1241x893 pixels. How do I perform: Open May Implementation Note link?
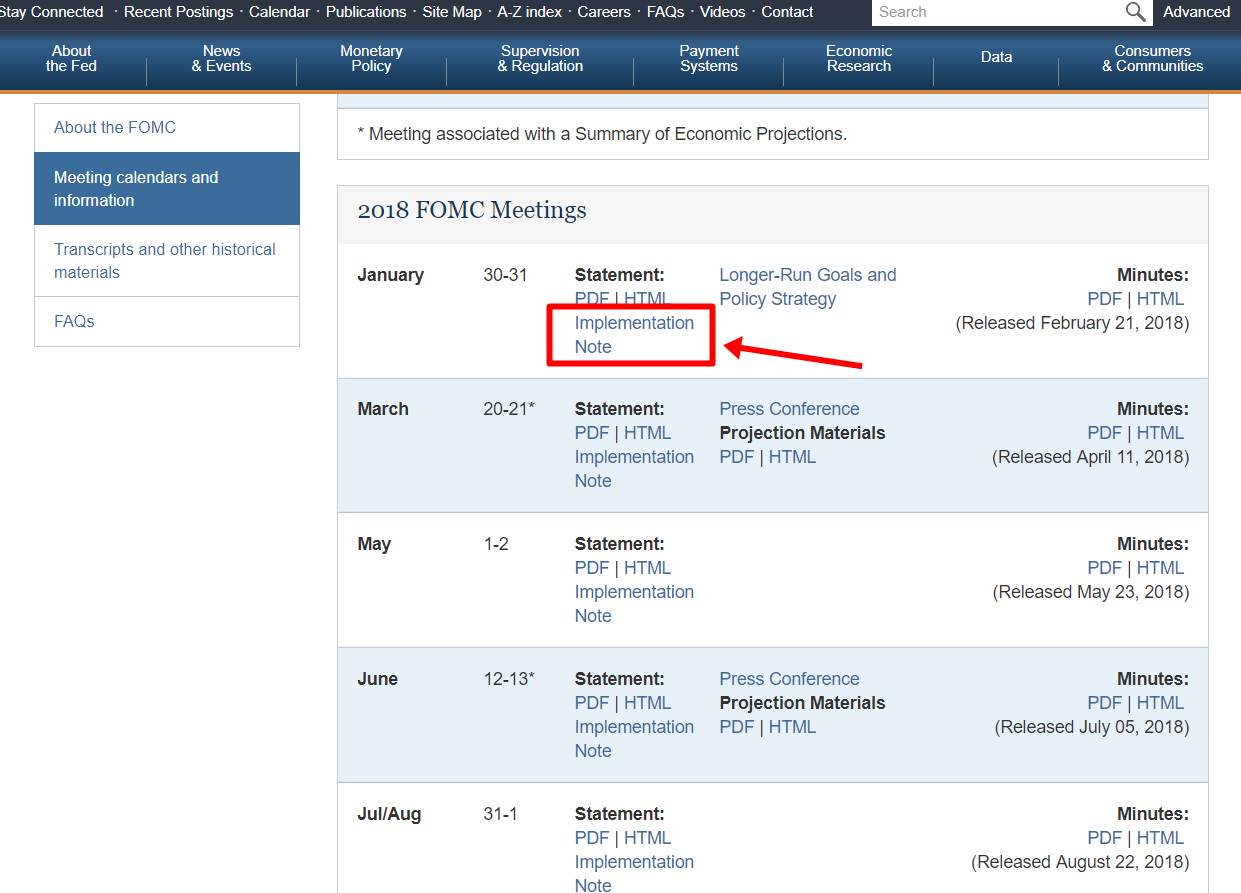pyautogui.click(x=634, y=604)
